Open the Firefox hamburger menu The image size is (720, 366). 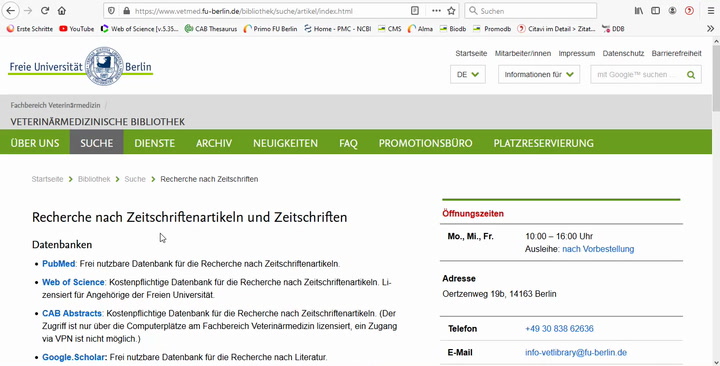coord(710,11)
